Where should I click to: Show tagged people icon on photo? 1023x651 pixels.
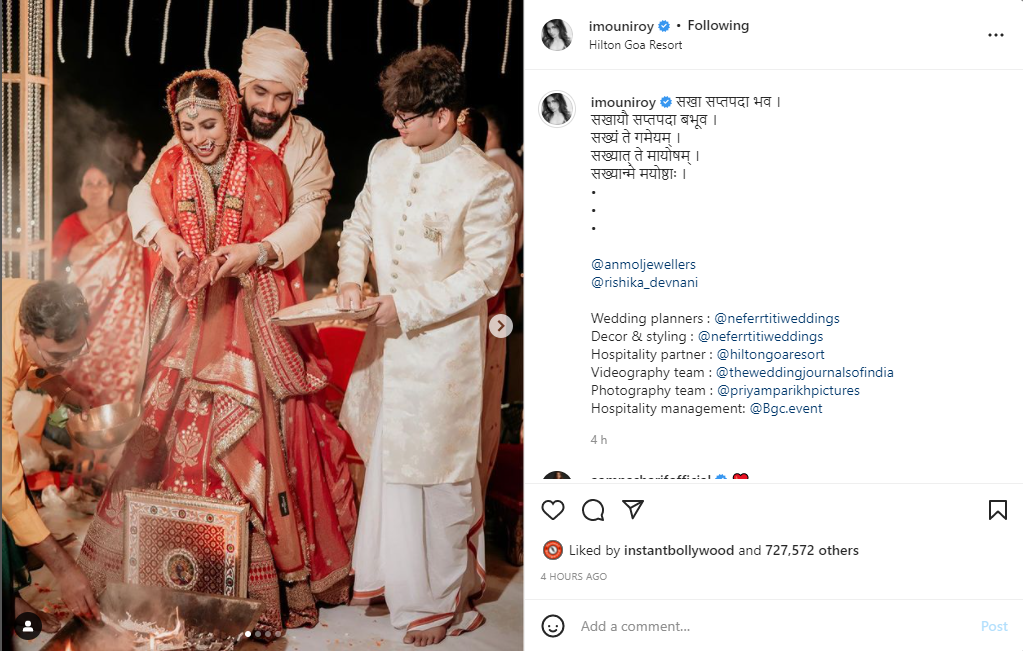[28, 626]
